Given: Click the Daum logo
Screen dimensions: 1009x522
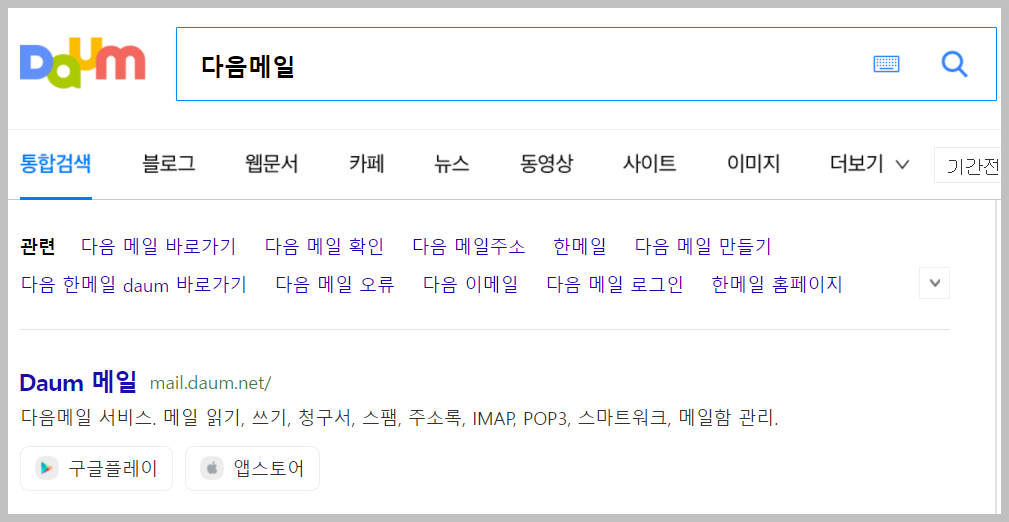Looking at the screenshot, I should [x=82, y=63].
